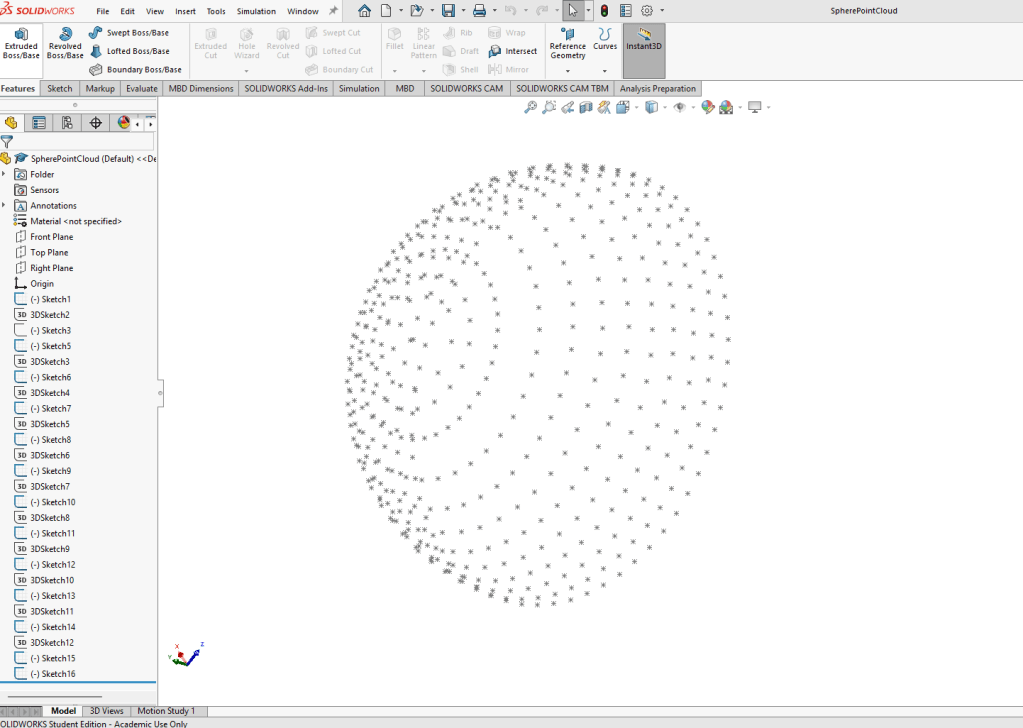Open the DimXpertManager crosshair tab
This screenshot has width=1023, height=728.
click(x=96, y=123)
